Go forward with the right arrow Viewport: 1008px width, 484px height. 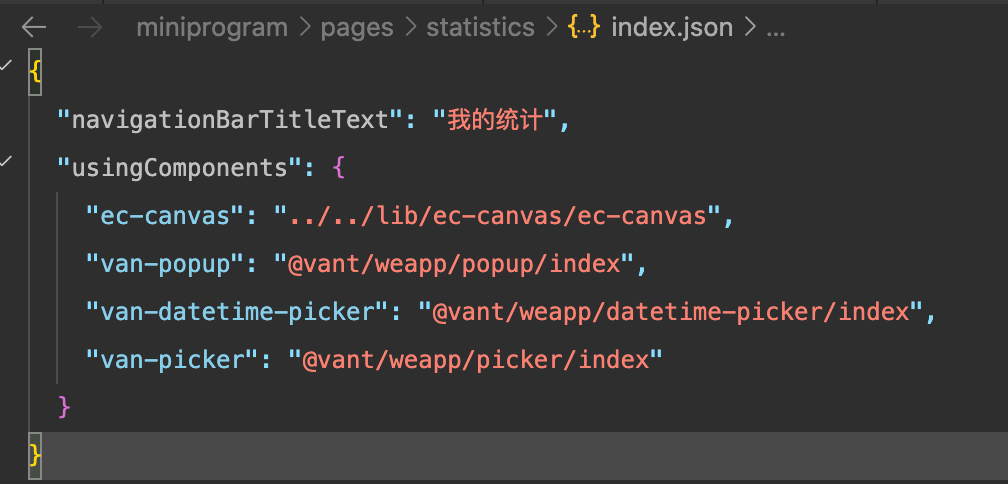pyautogui.click(x=90, y=28)
